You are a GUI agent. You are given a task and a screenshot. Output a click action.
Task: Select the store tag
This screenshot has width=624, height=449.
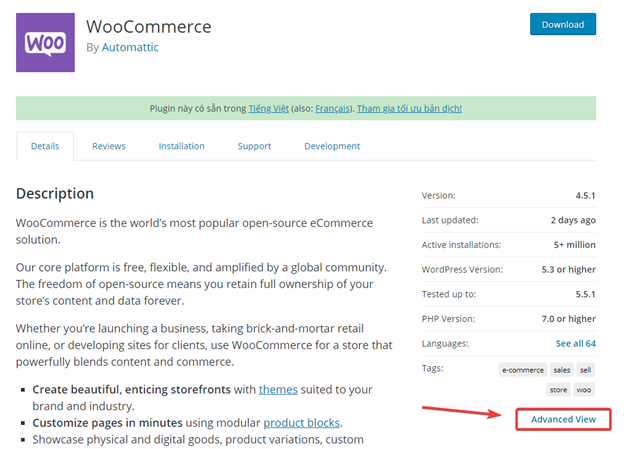click(x=558, y=390)
